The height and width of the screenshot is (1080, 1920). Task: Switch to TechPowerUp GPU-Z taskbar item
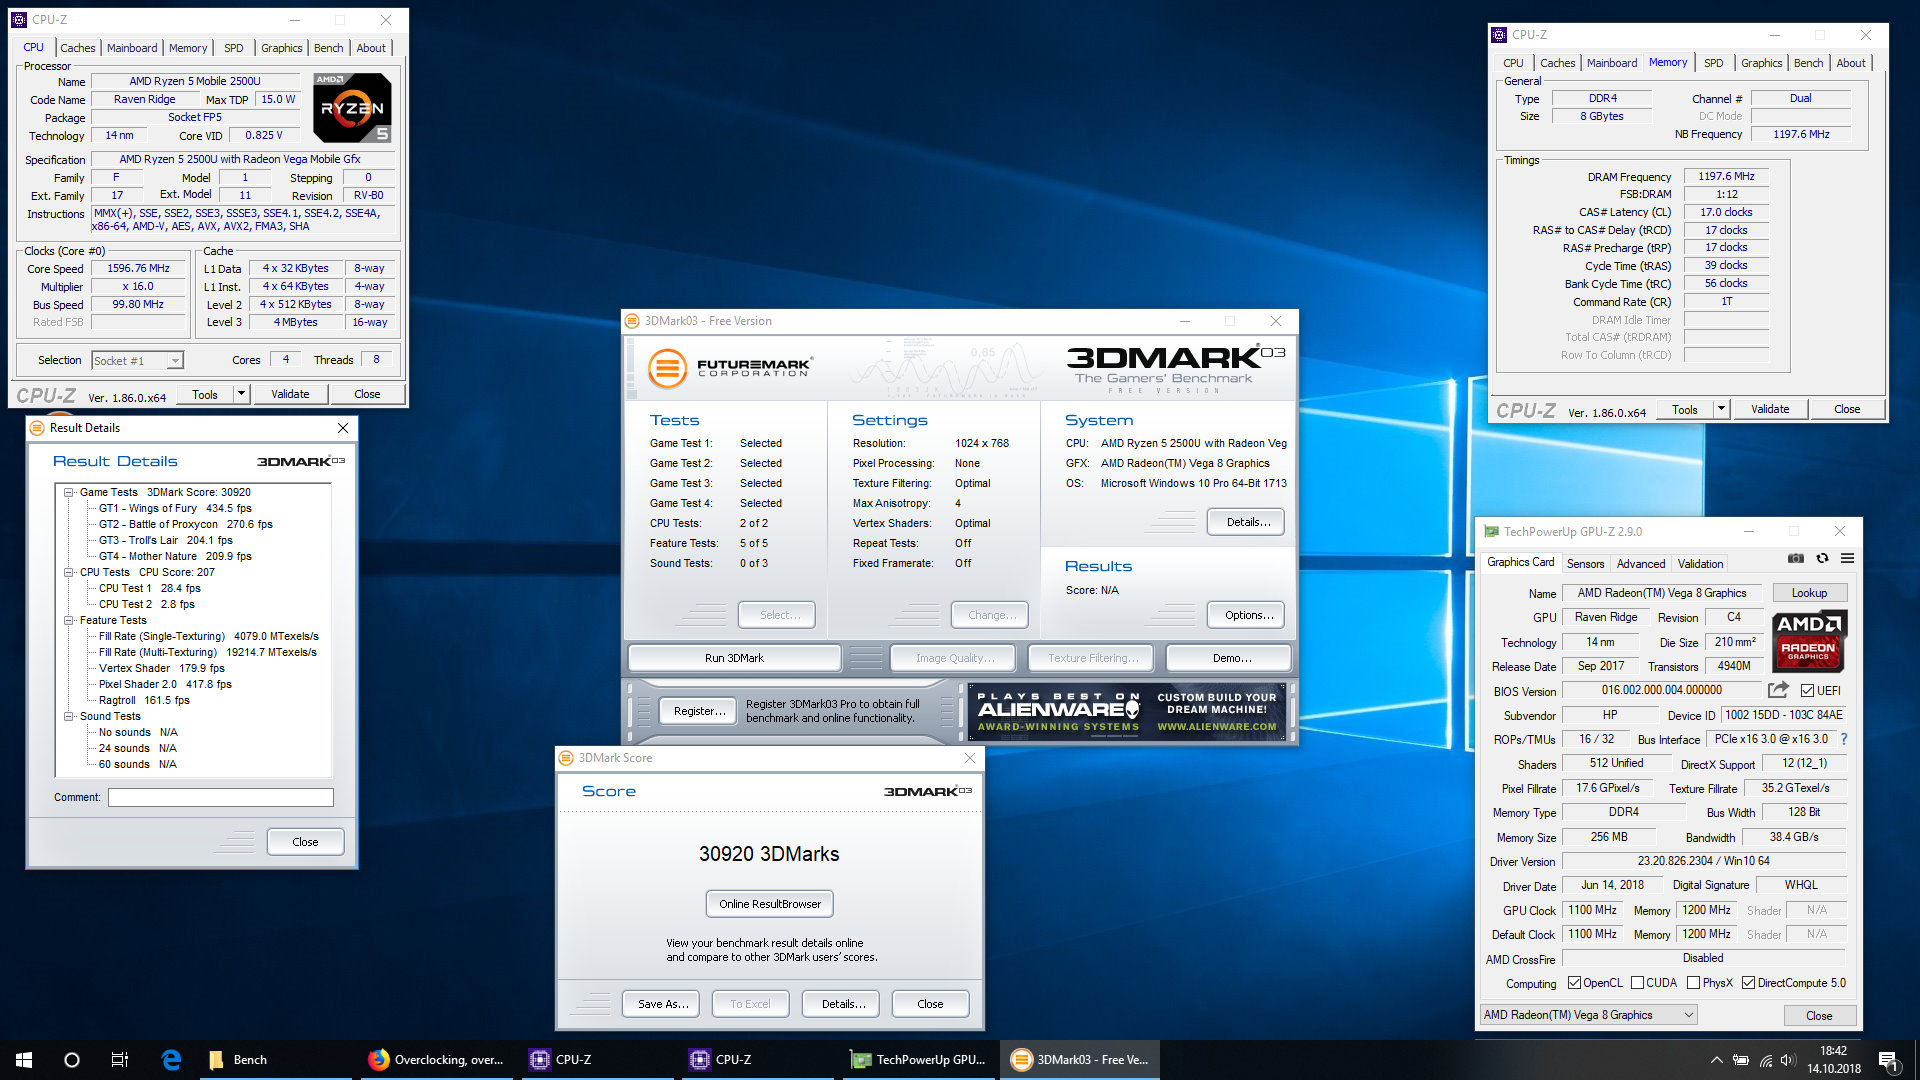[920, 1060]
